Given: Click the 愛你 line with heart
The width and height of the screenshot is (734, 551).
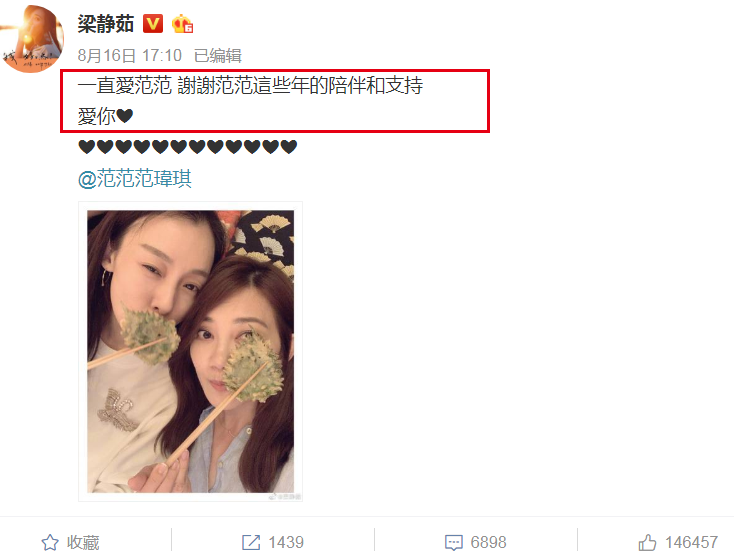Looking at the screenshot, I should tap(105, 116).
